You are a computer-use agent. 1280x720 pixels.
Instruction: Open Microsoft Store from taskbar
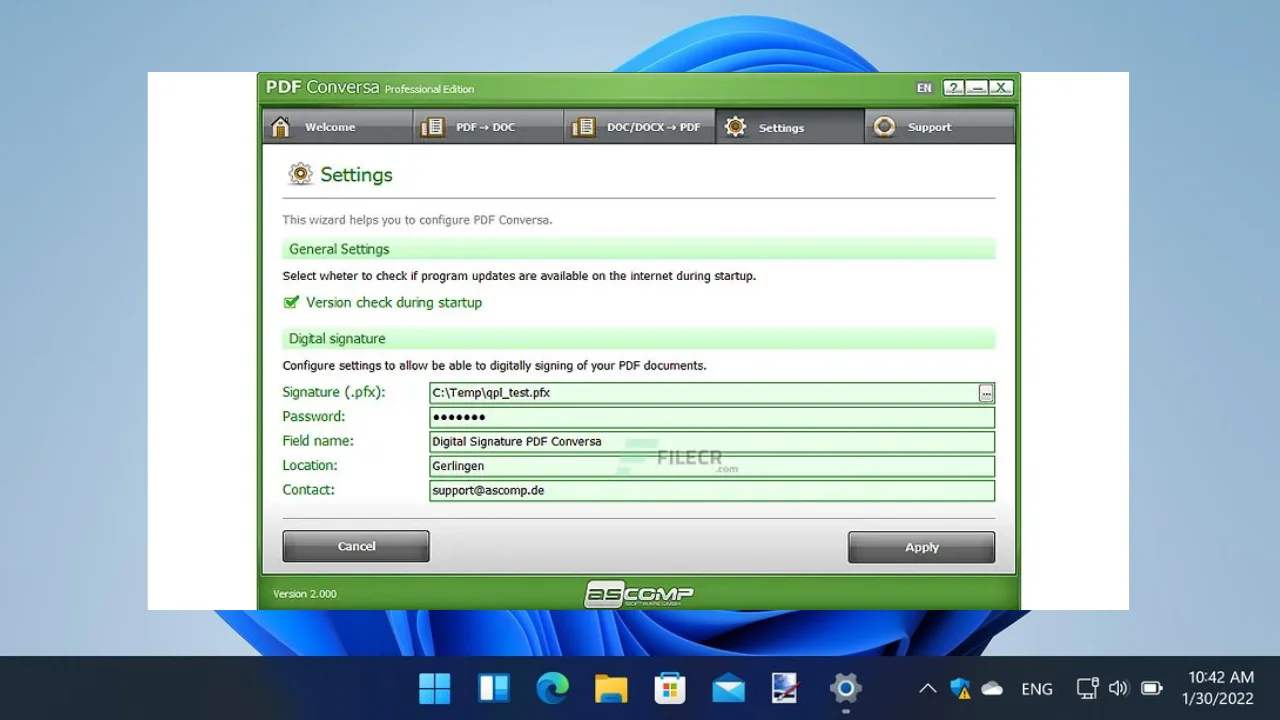click(x=670, y=688)
